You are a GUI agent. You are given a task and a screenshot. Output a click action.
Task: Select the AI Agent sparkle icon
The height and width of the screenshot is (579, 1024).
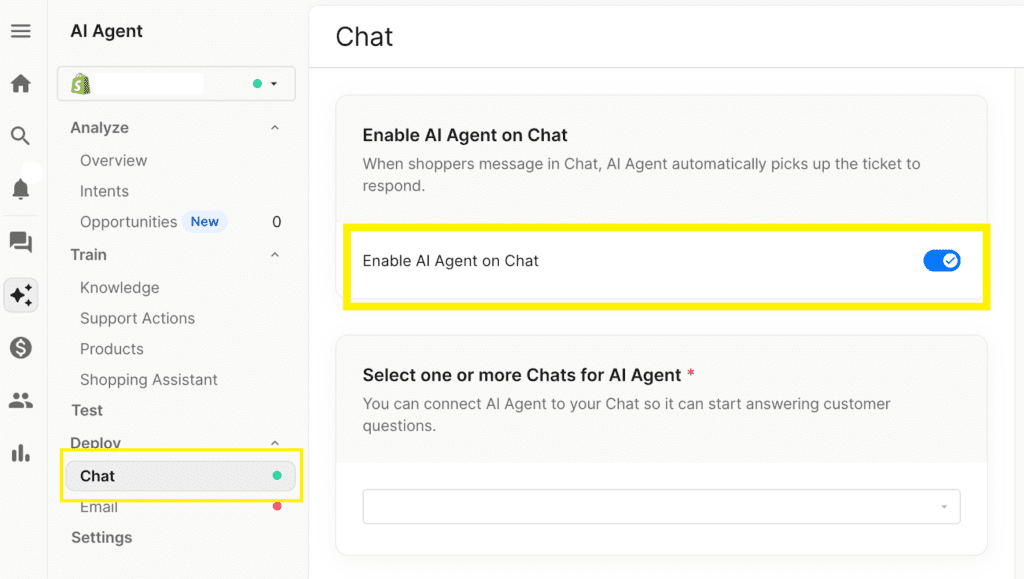coord(20,295)
